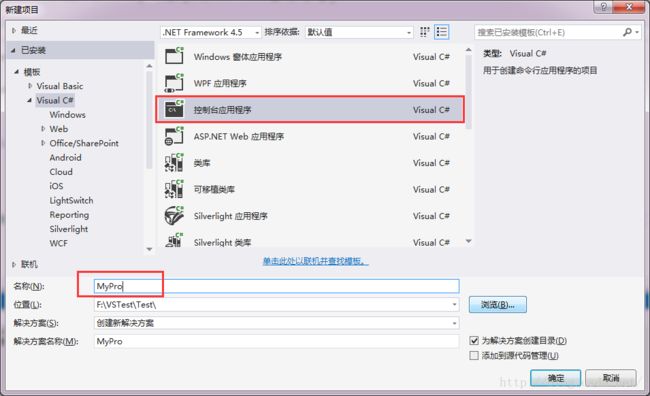Select the Silverlight tree item

click(x=69, y=229)
